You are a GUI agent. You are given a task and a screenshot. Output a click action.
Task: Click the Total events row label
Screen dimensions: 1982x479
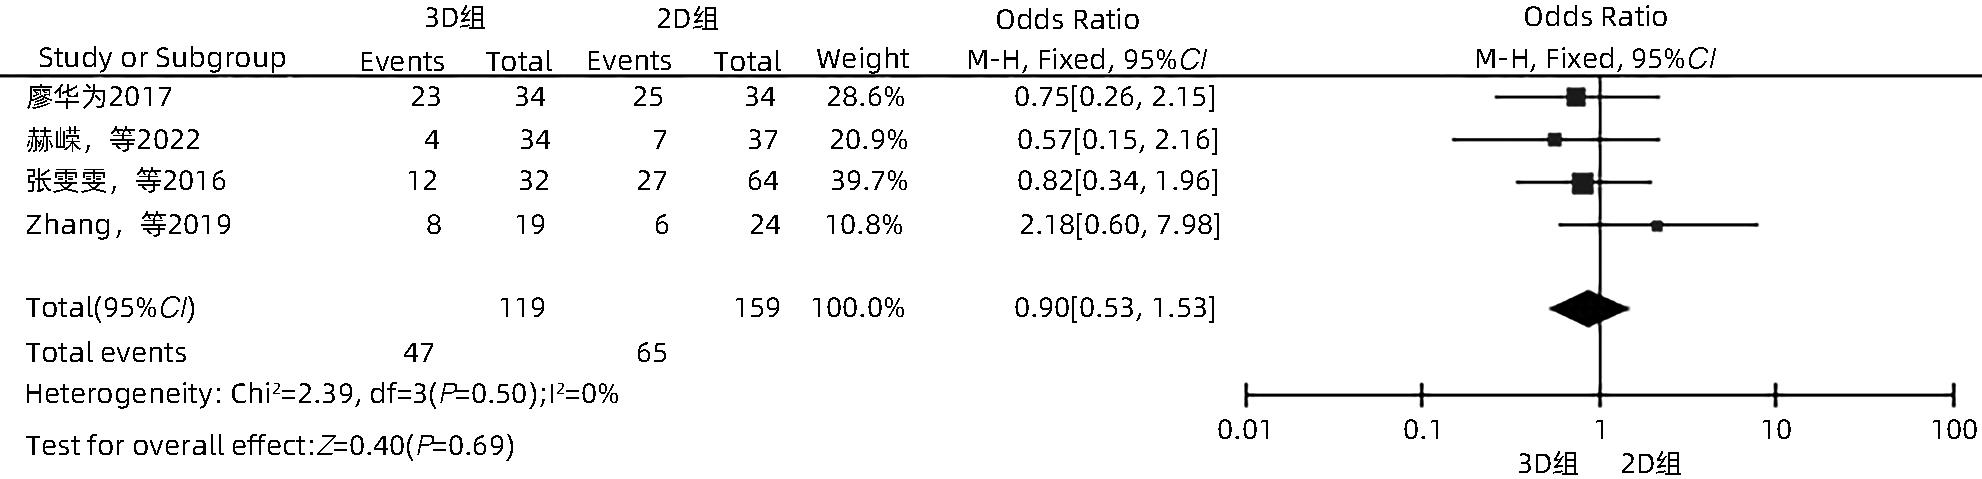(x=106, y=353)
